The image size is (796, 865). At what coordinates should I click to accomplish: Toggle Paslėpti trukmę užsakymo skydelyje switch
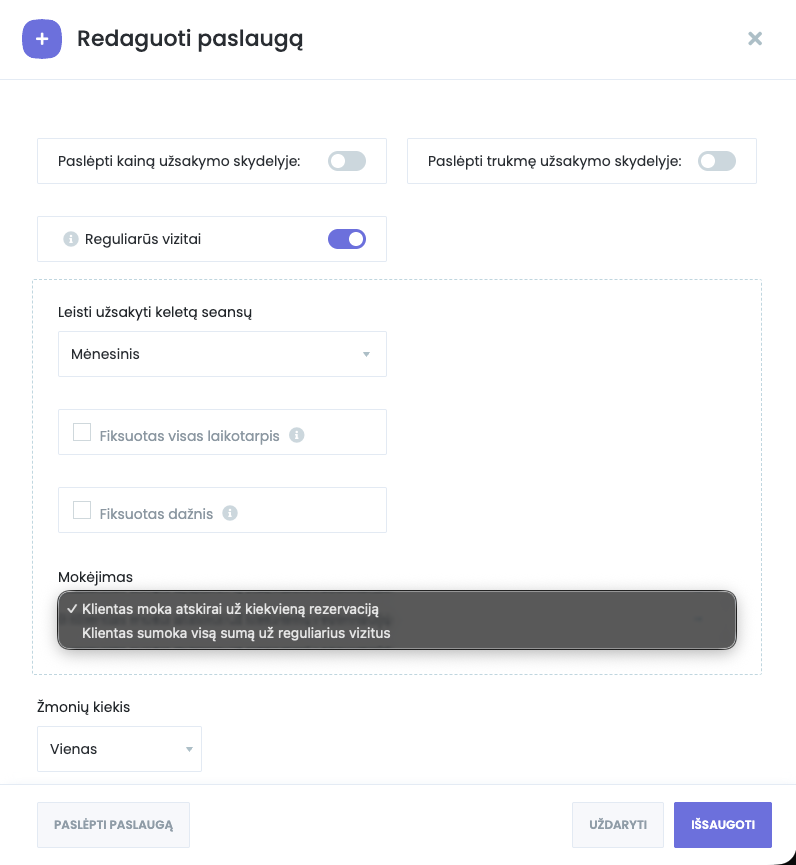pos(717,161)
